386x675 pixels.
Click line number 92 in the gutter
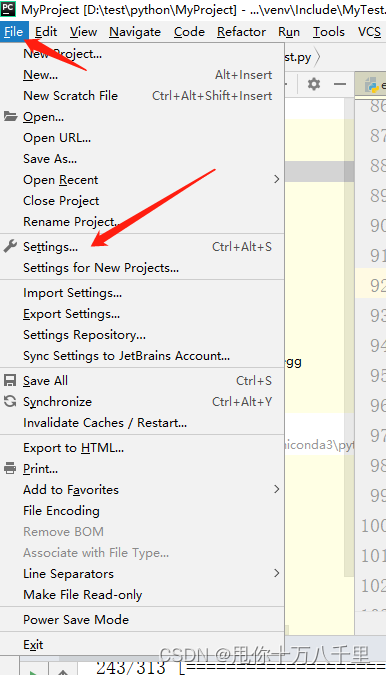point(377,285)
